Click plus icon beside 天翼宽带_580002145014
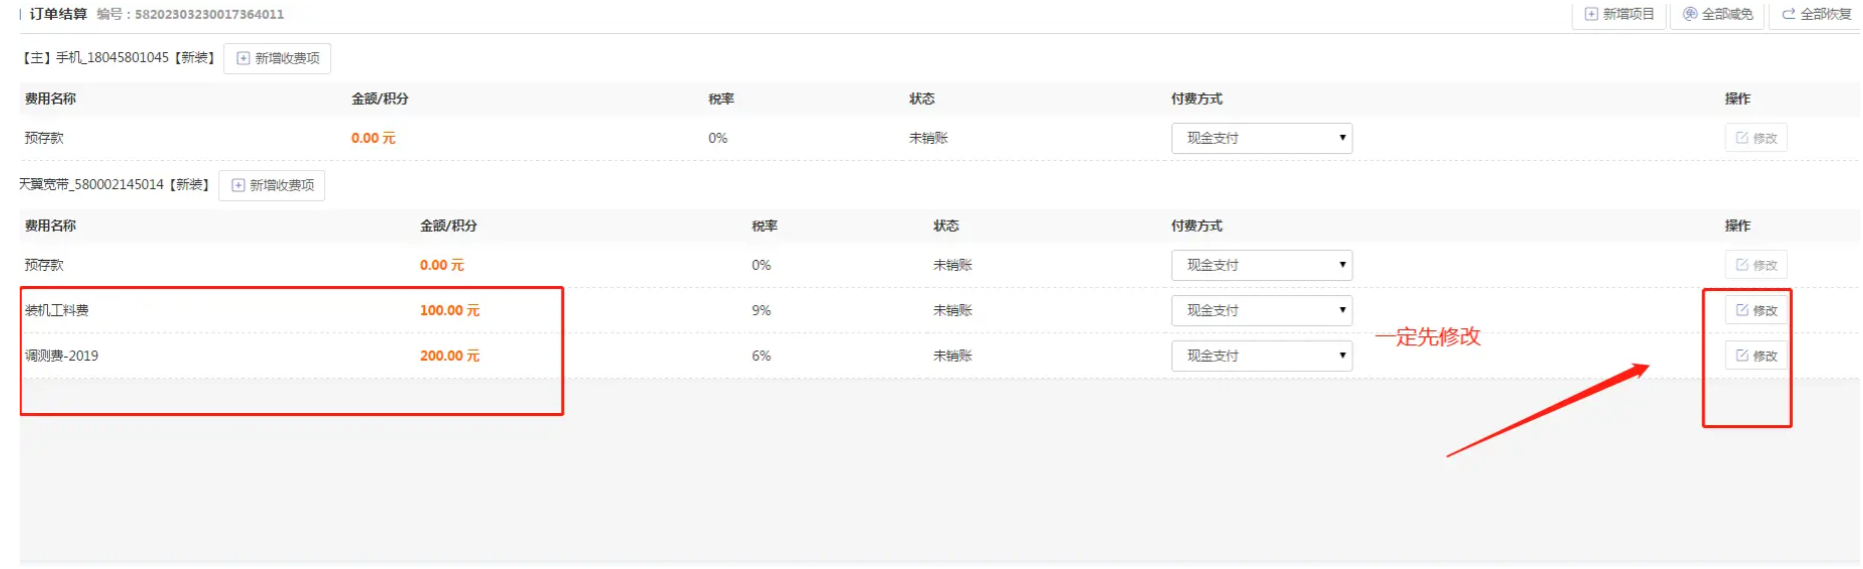1863x569 pixels. pos(238,185)
